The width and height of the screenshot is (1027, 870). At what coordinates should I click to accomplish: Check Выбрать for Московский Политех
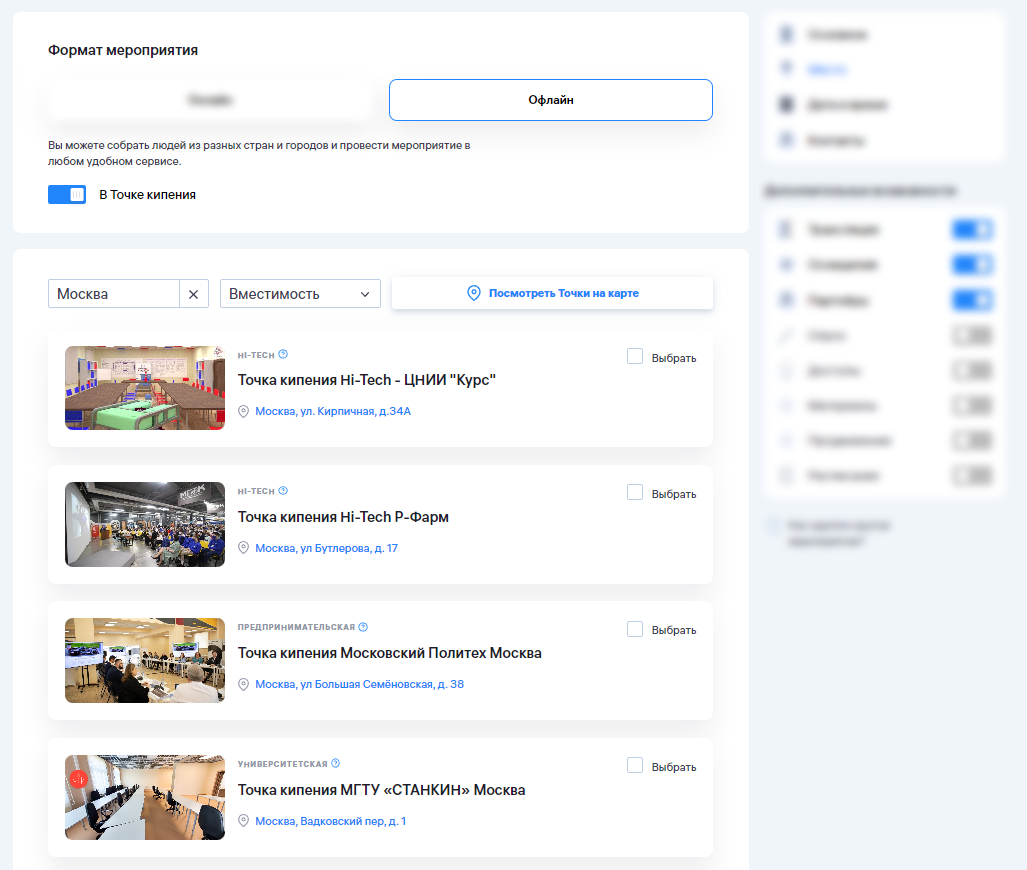coord(635,630)
